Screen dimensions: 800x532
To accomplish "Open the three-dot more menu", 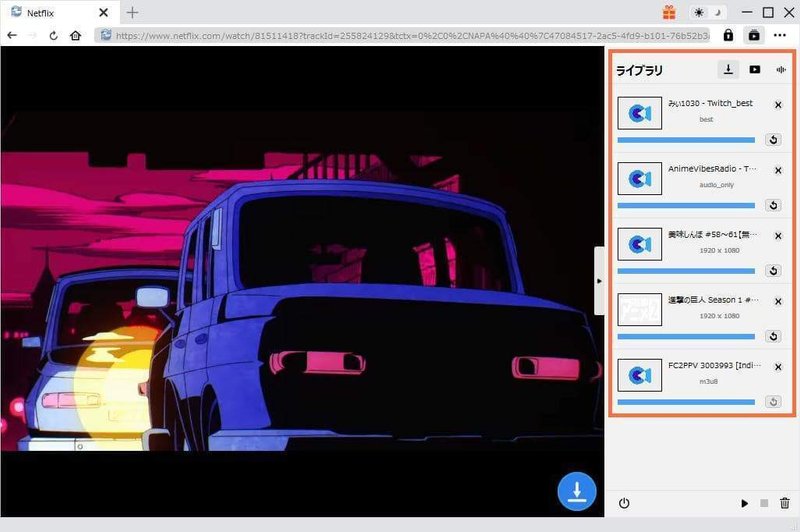I will coord(780,35).
